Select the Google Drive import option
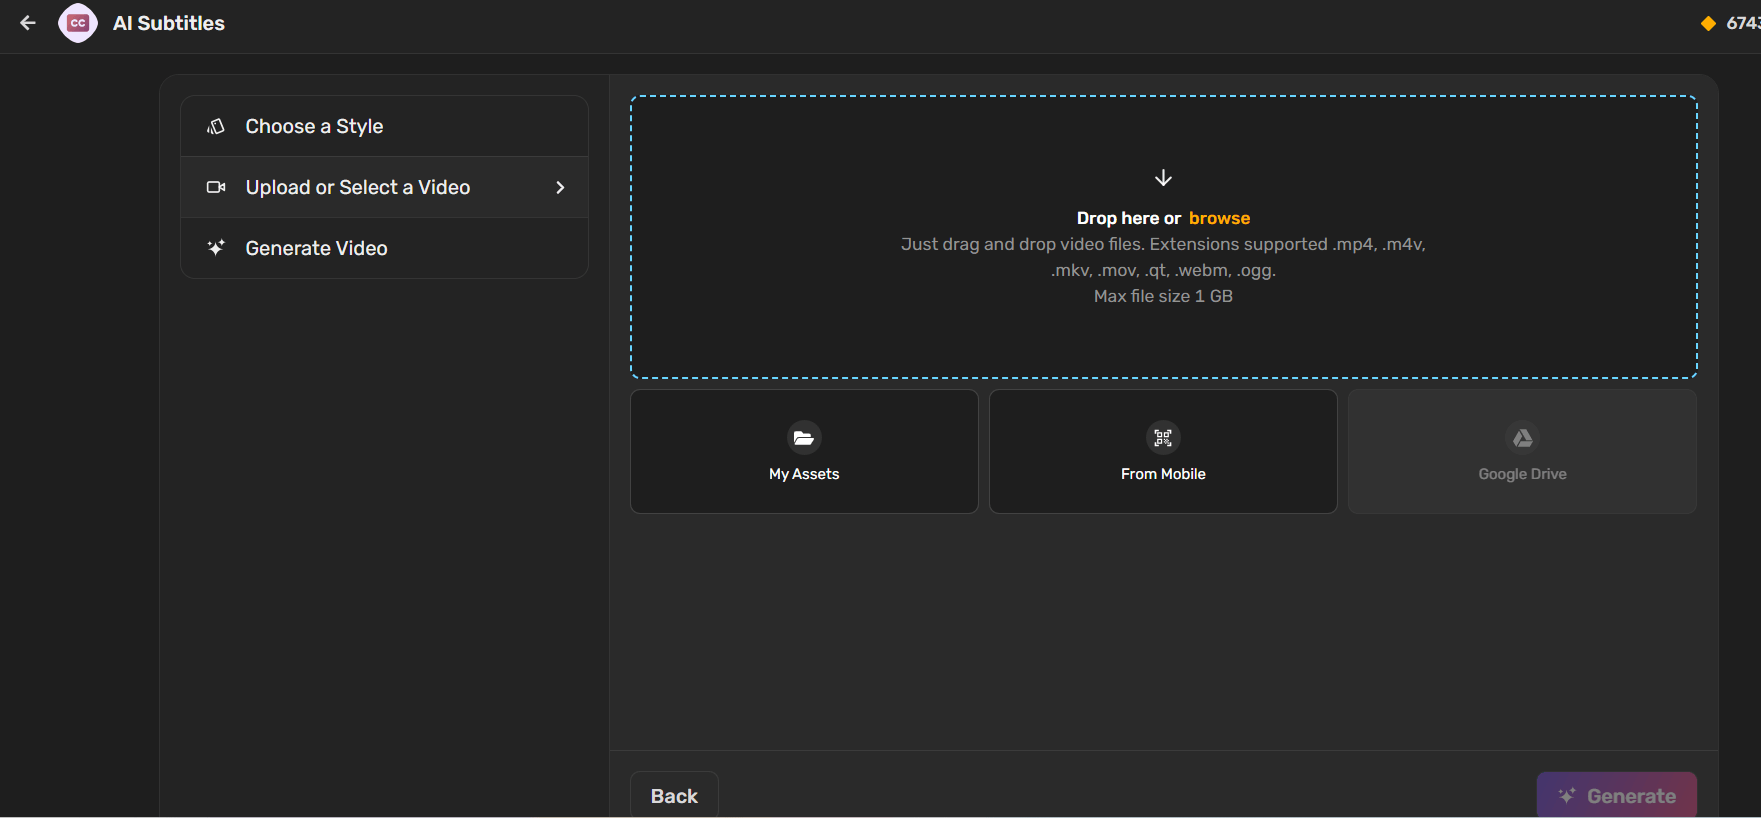The image size is (1761, 818). coord(1522,451)
